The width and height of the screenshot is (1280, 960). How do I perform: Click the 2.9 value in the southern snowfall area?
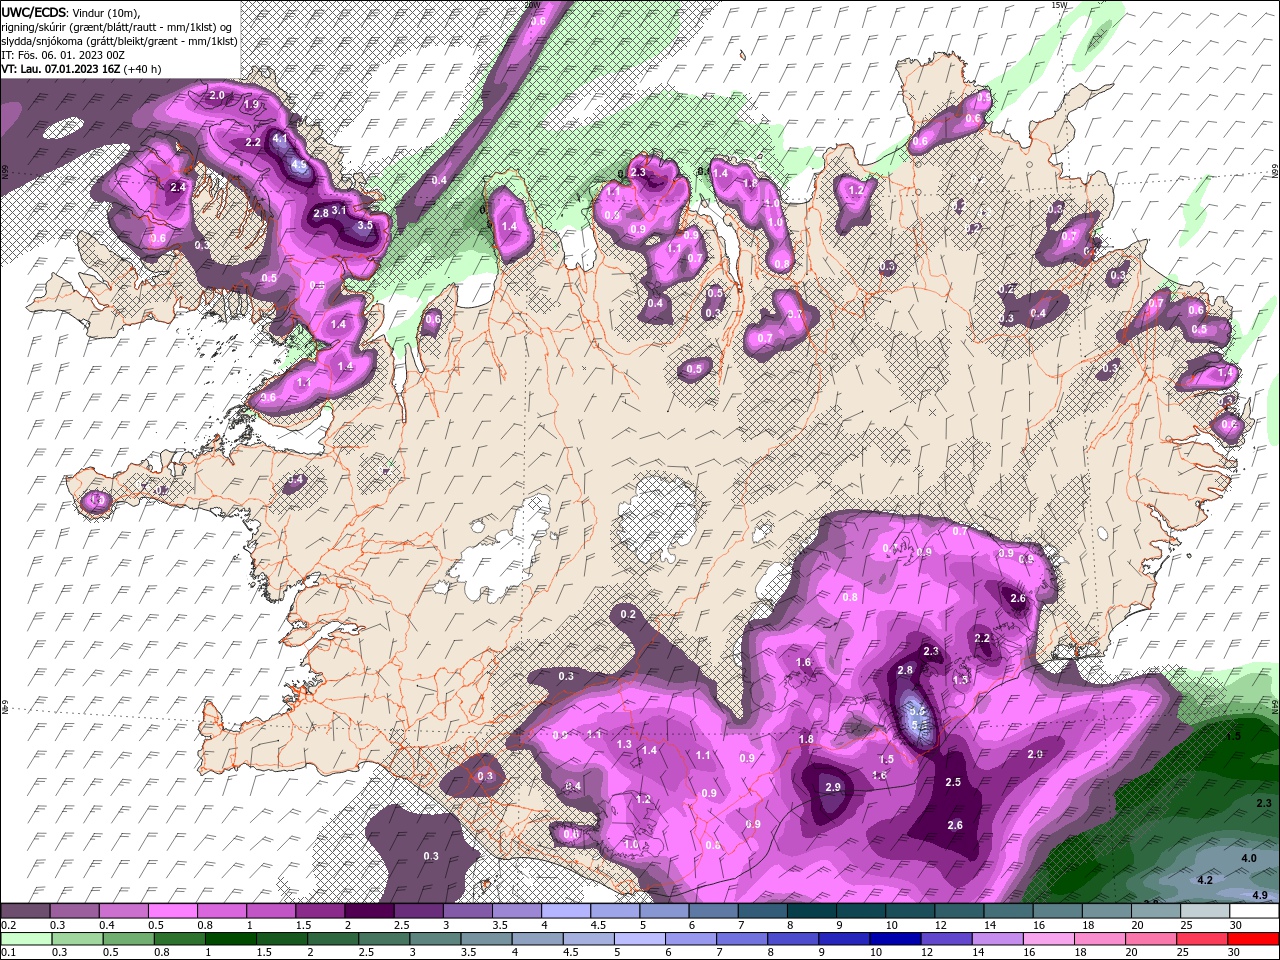click(x=833, y=787)
